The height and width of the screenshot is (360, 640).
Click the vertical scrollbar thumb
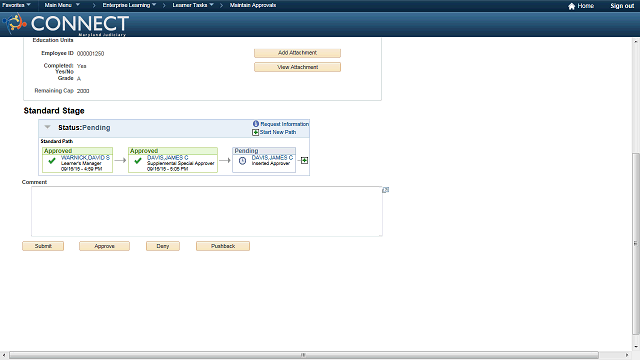[636, 244]
